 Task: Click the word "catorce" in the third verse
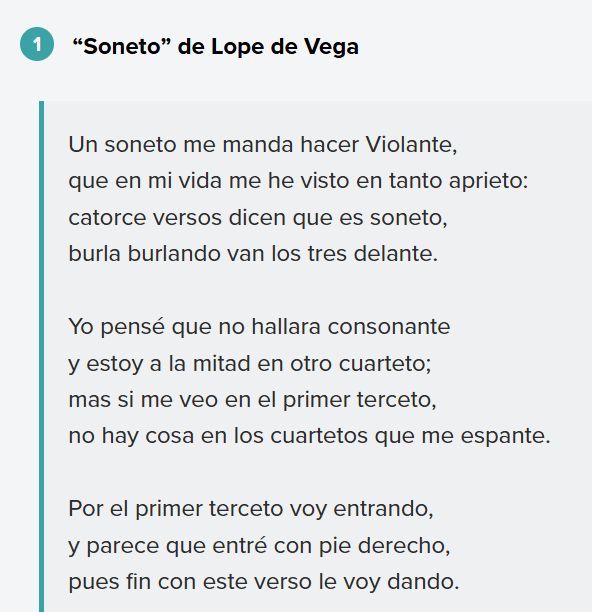(x=107, y=217)
